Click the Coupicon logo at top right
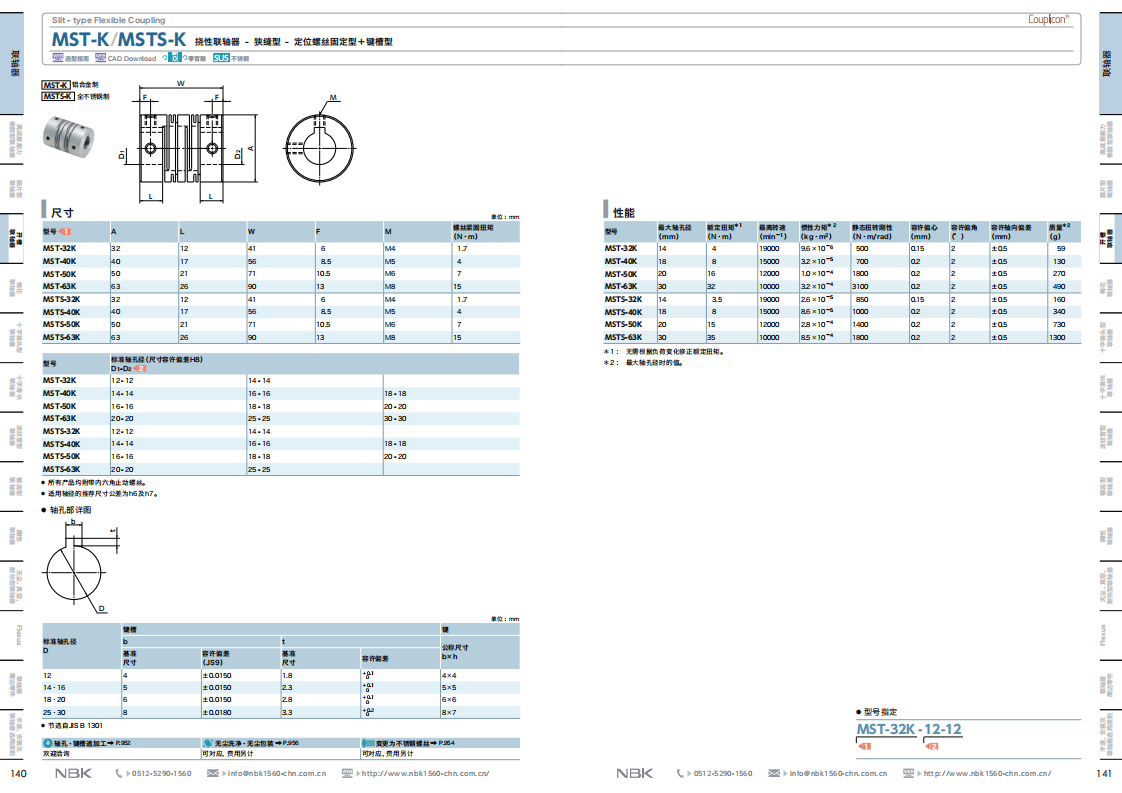This screenshot has height=793, width=1122. tap(1048, 19)
